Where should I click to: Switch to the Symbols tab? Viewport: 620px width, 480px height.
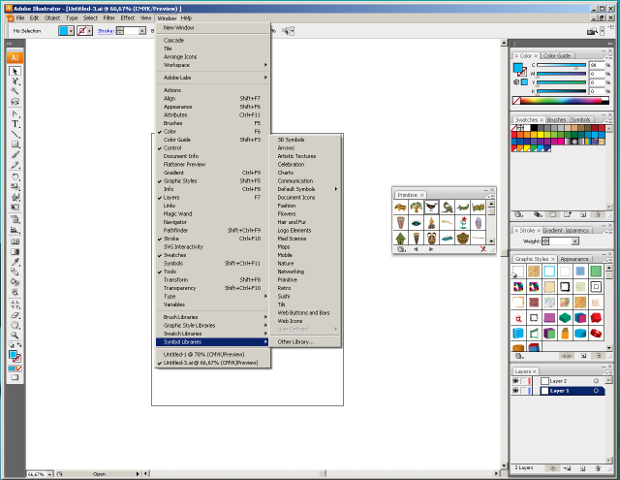580,119
